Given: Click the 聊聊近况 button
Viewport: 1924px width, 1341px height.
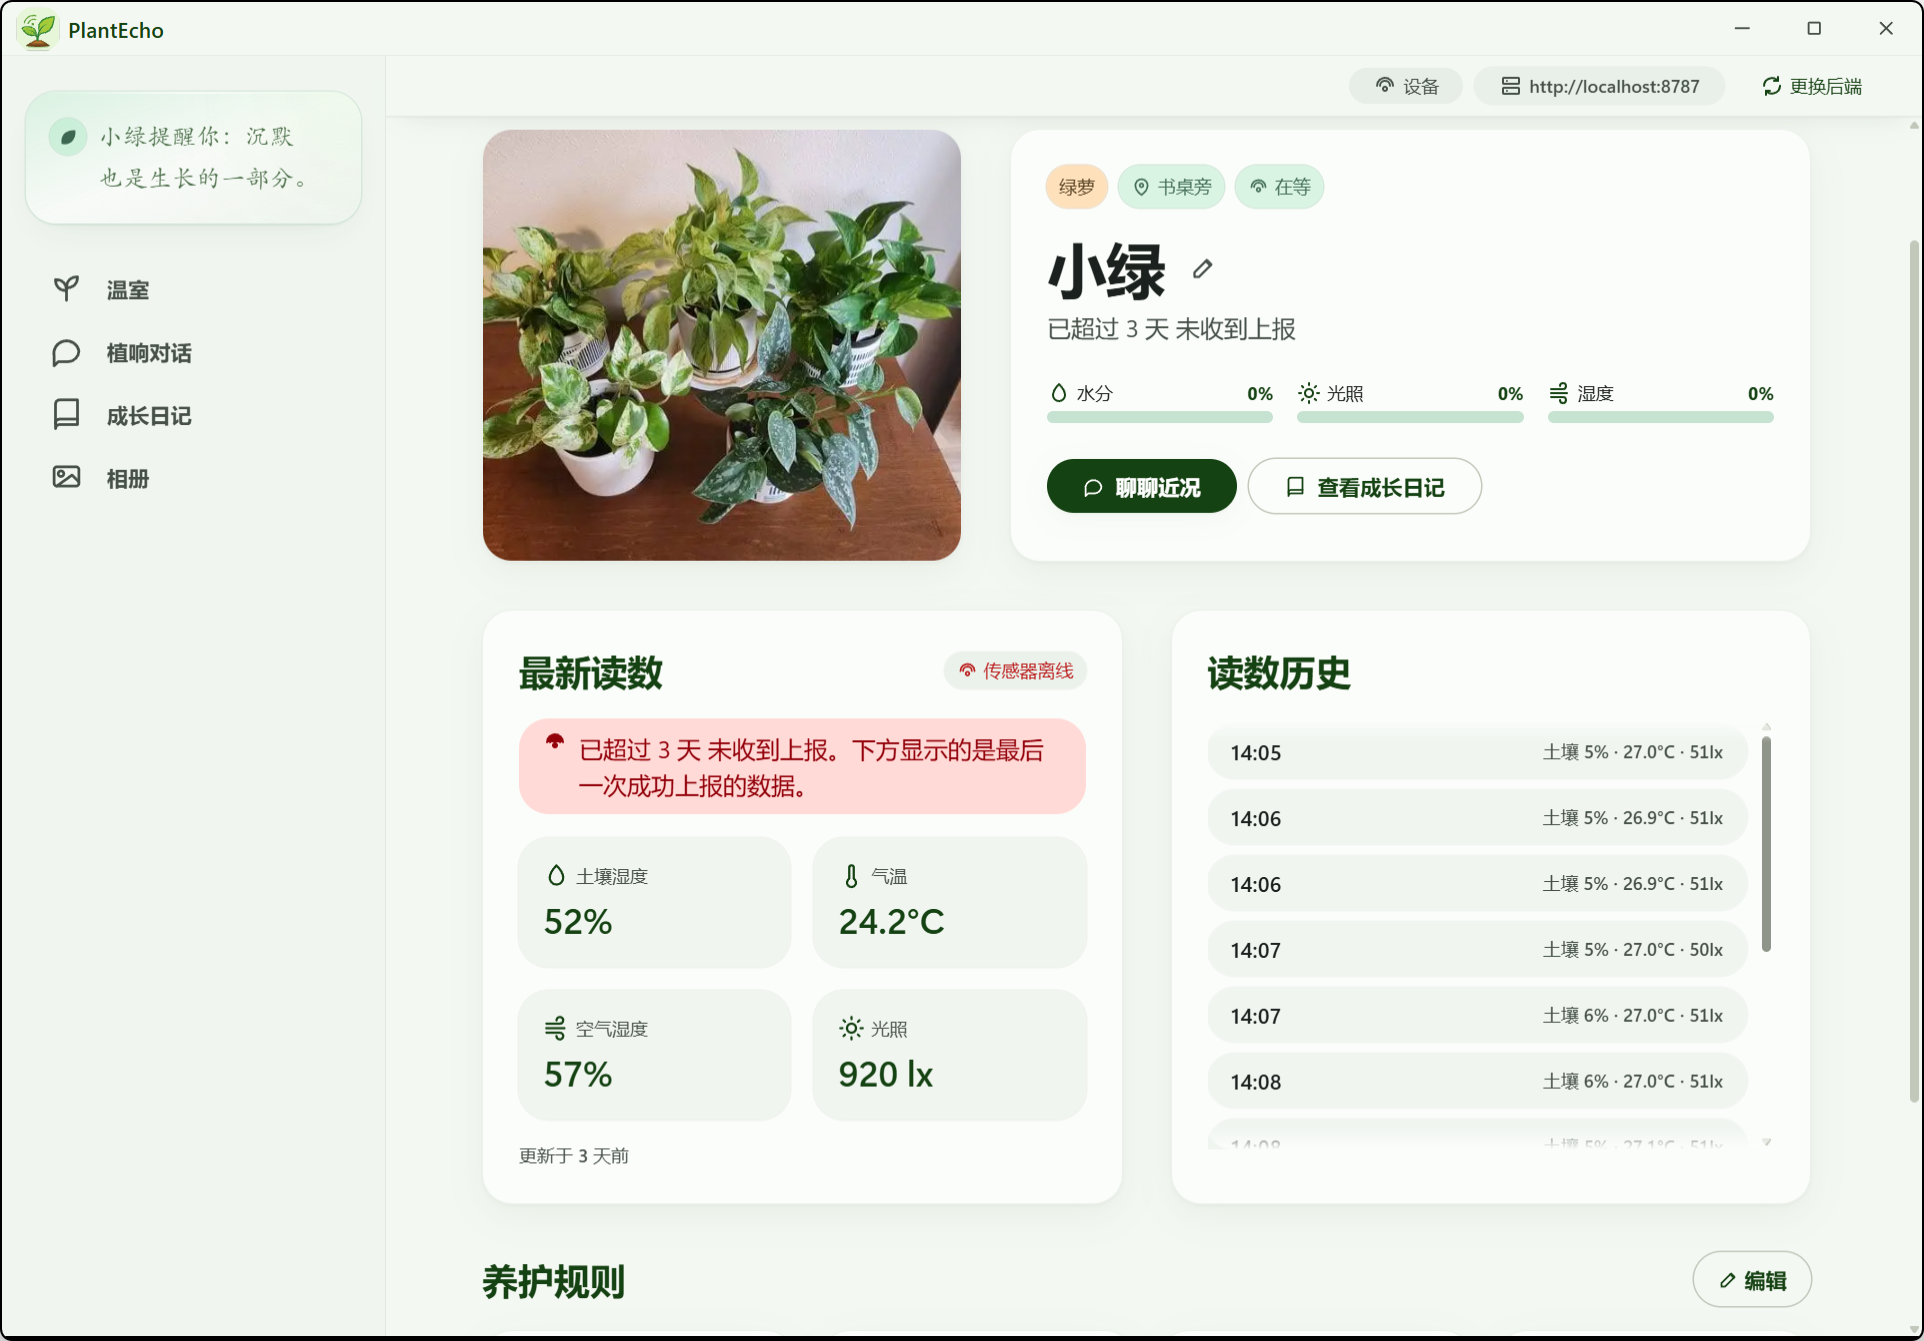Looking at the screenshot, I should pos(1142,487).
